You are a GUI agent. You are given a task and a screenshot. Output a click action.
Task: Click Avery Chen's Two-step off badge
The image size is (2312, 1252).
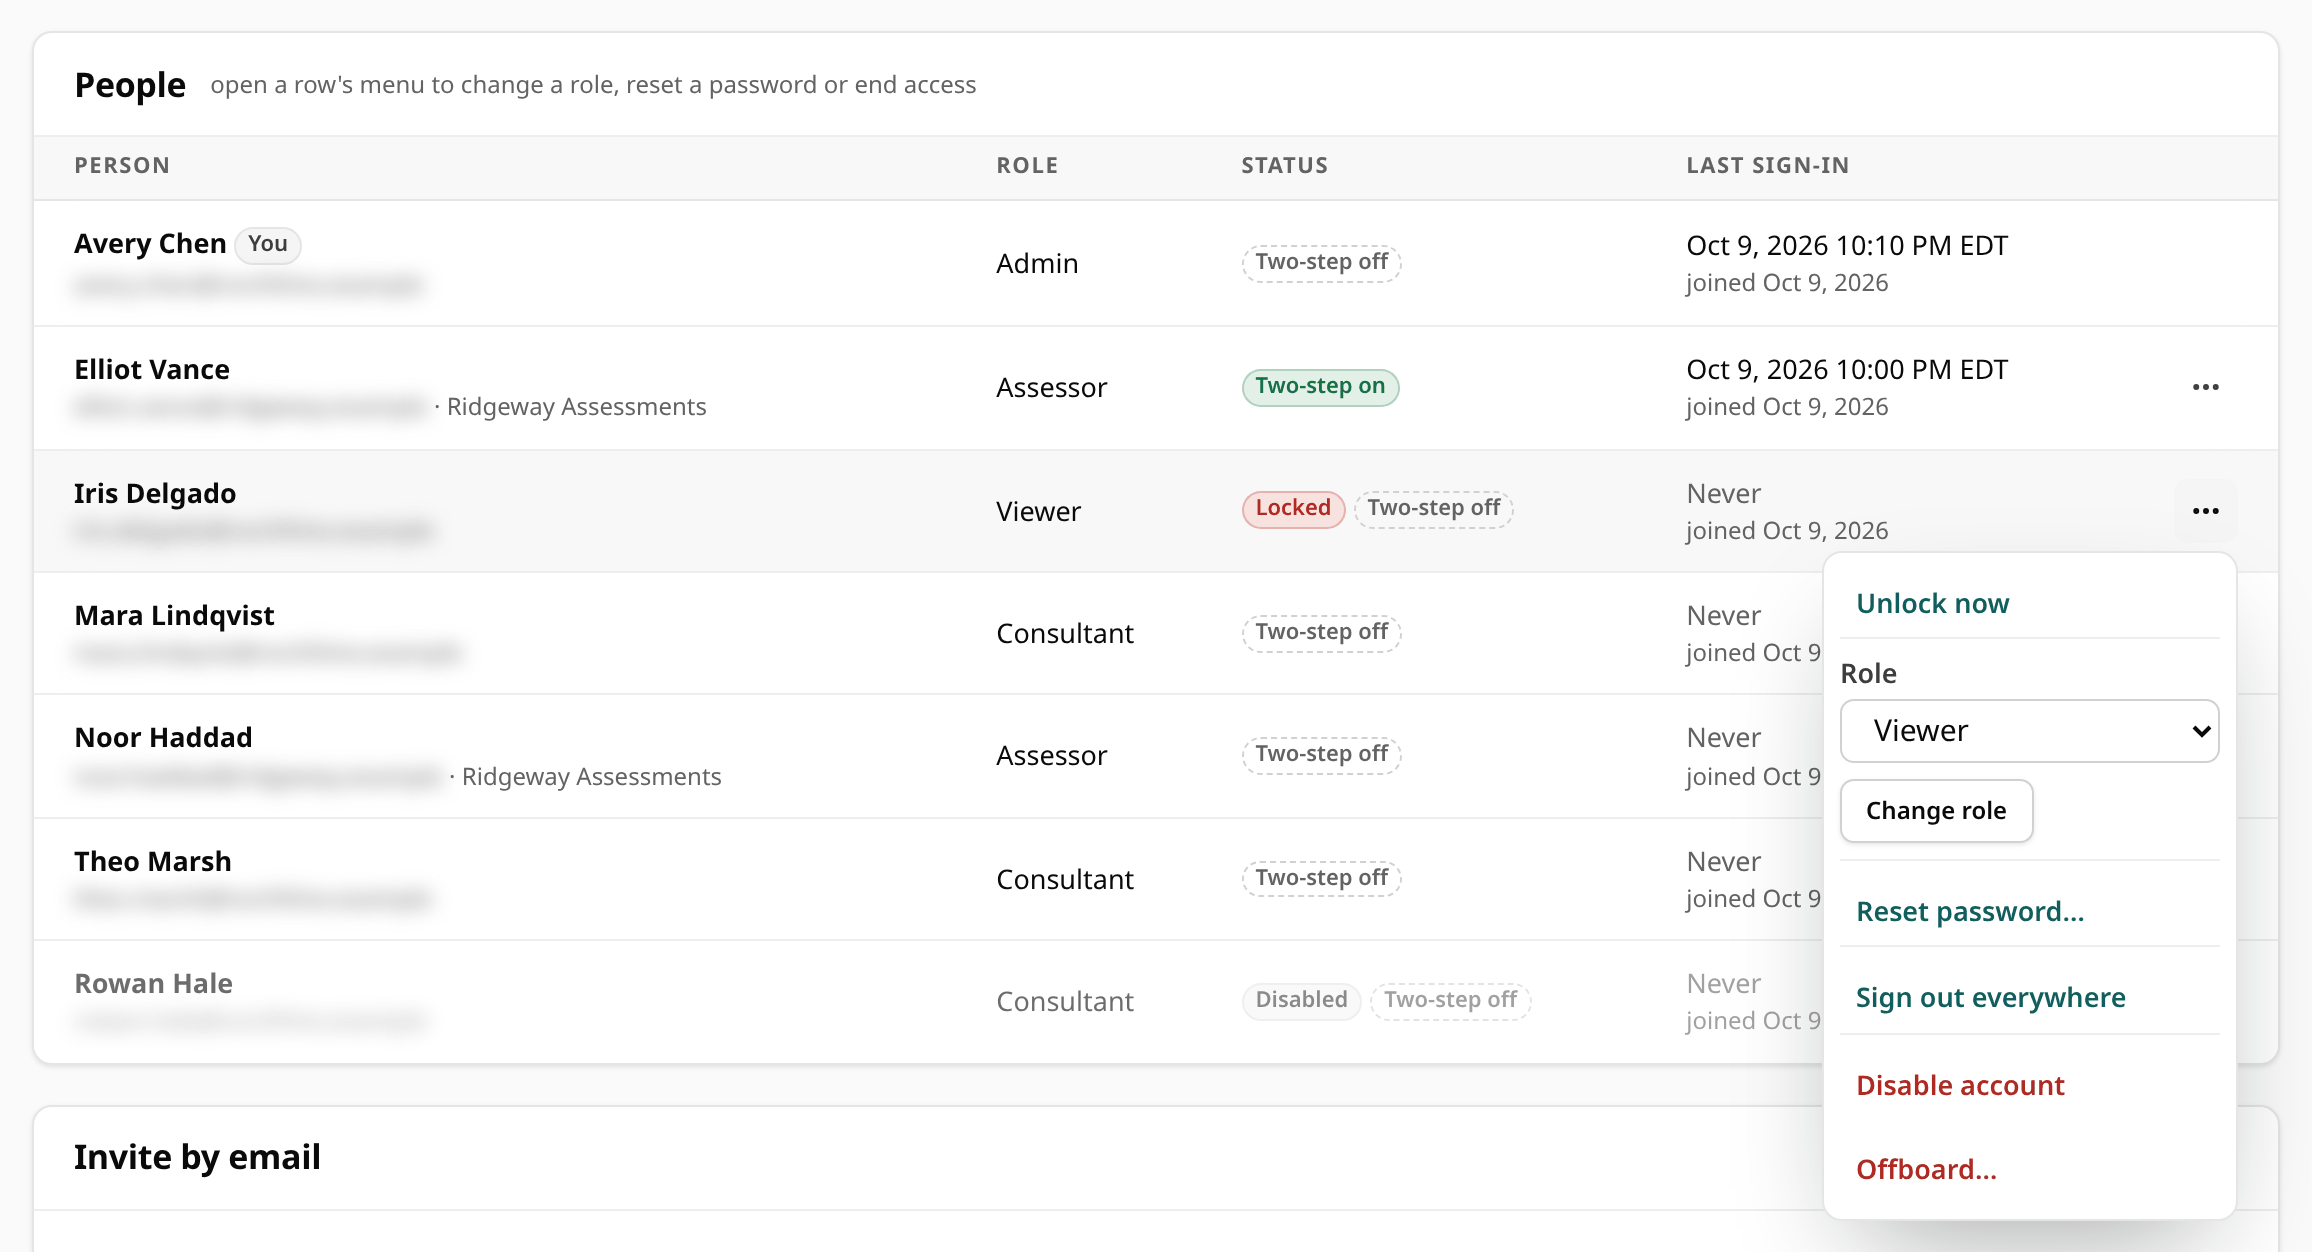point(1321,262)
